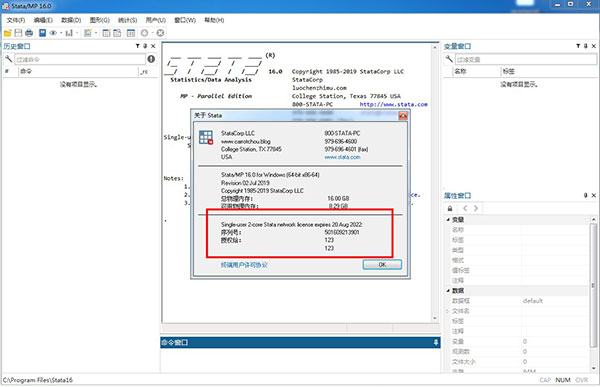The height and width of the screenshot is (387, 600).
Task: Open the 文件(F) menu
Action: [x=16, y=20]
